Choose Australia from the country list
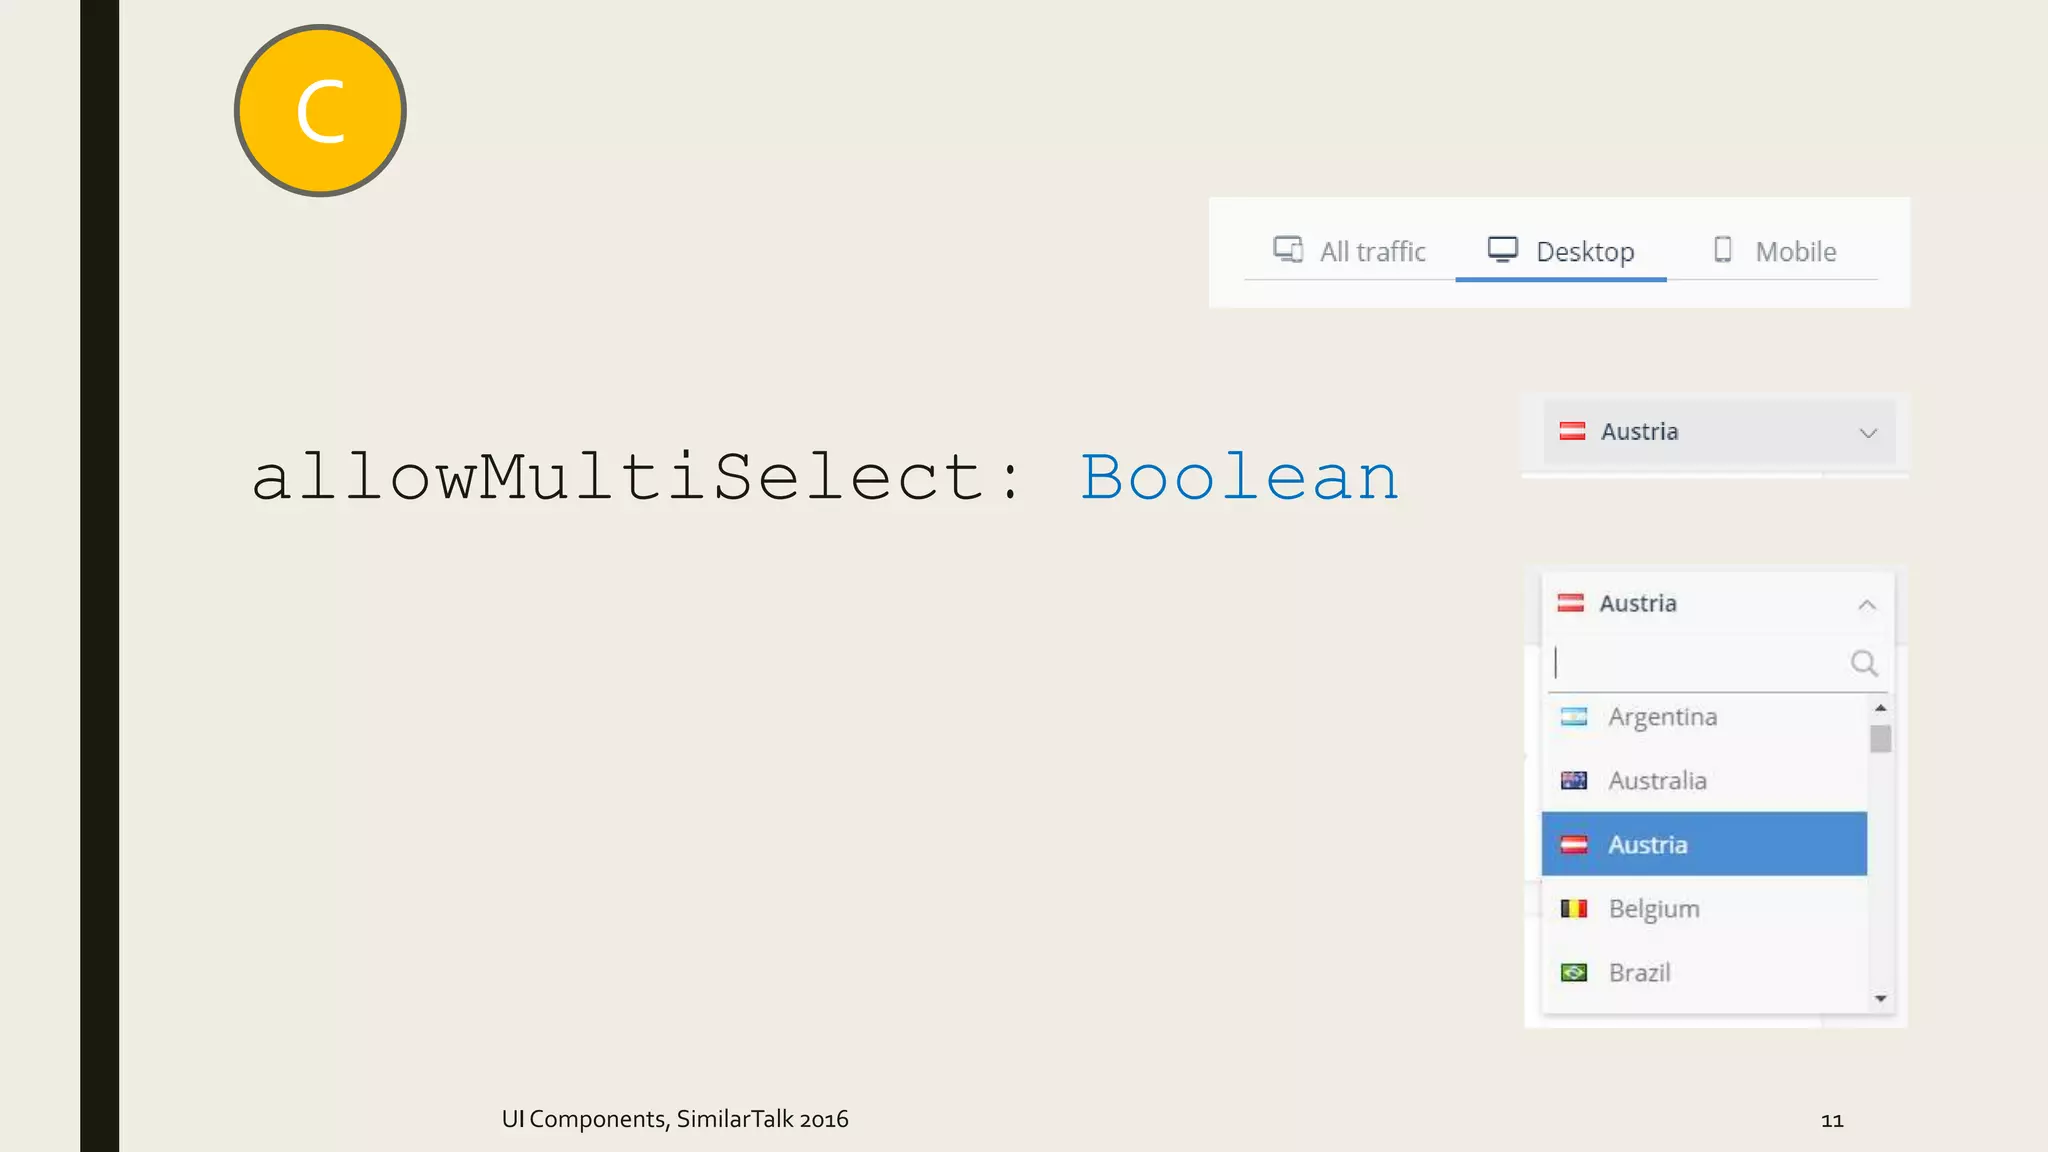2048x1152 pixels. tap(1704, 780)
